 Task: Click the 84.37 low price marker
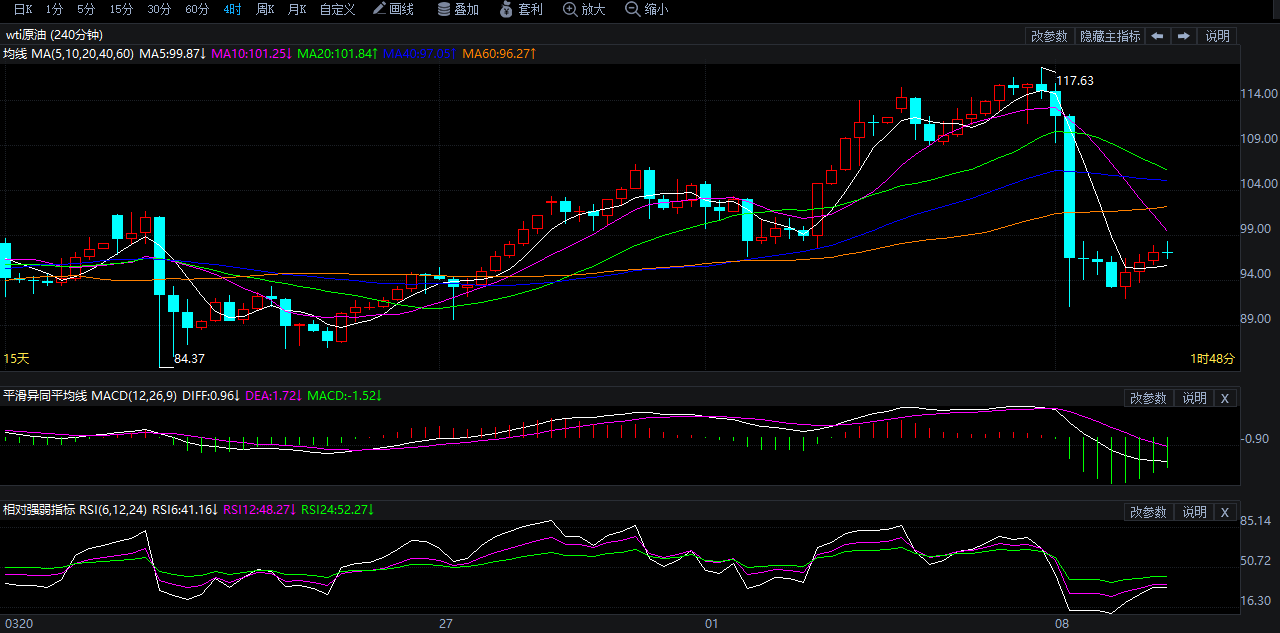click(189, 358)
